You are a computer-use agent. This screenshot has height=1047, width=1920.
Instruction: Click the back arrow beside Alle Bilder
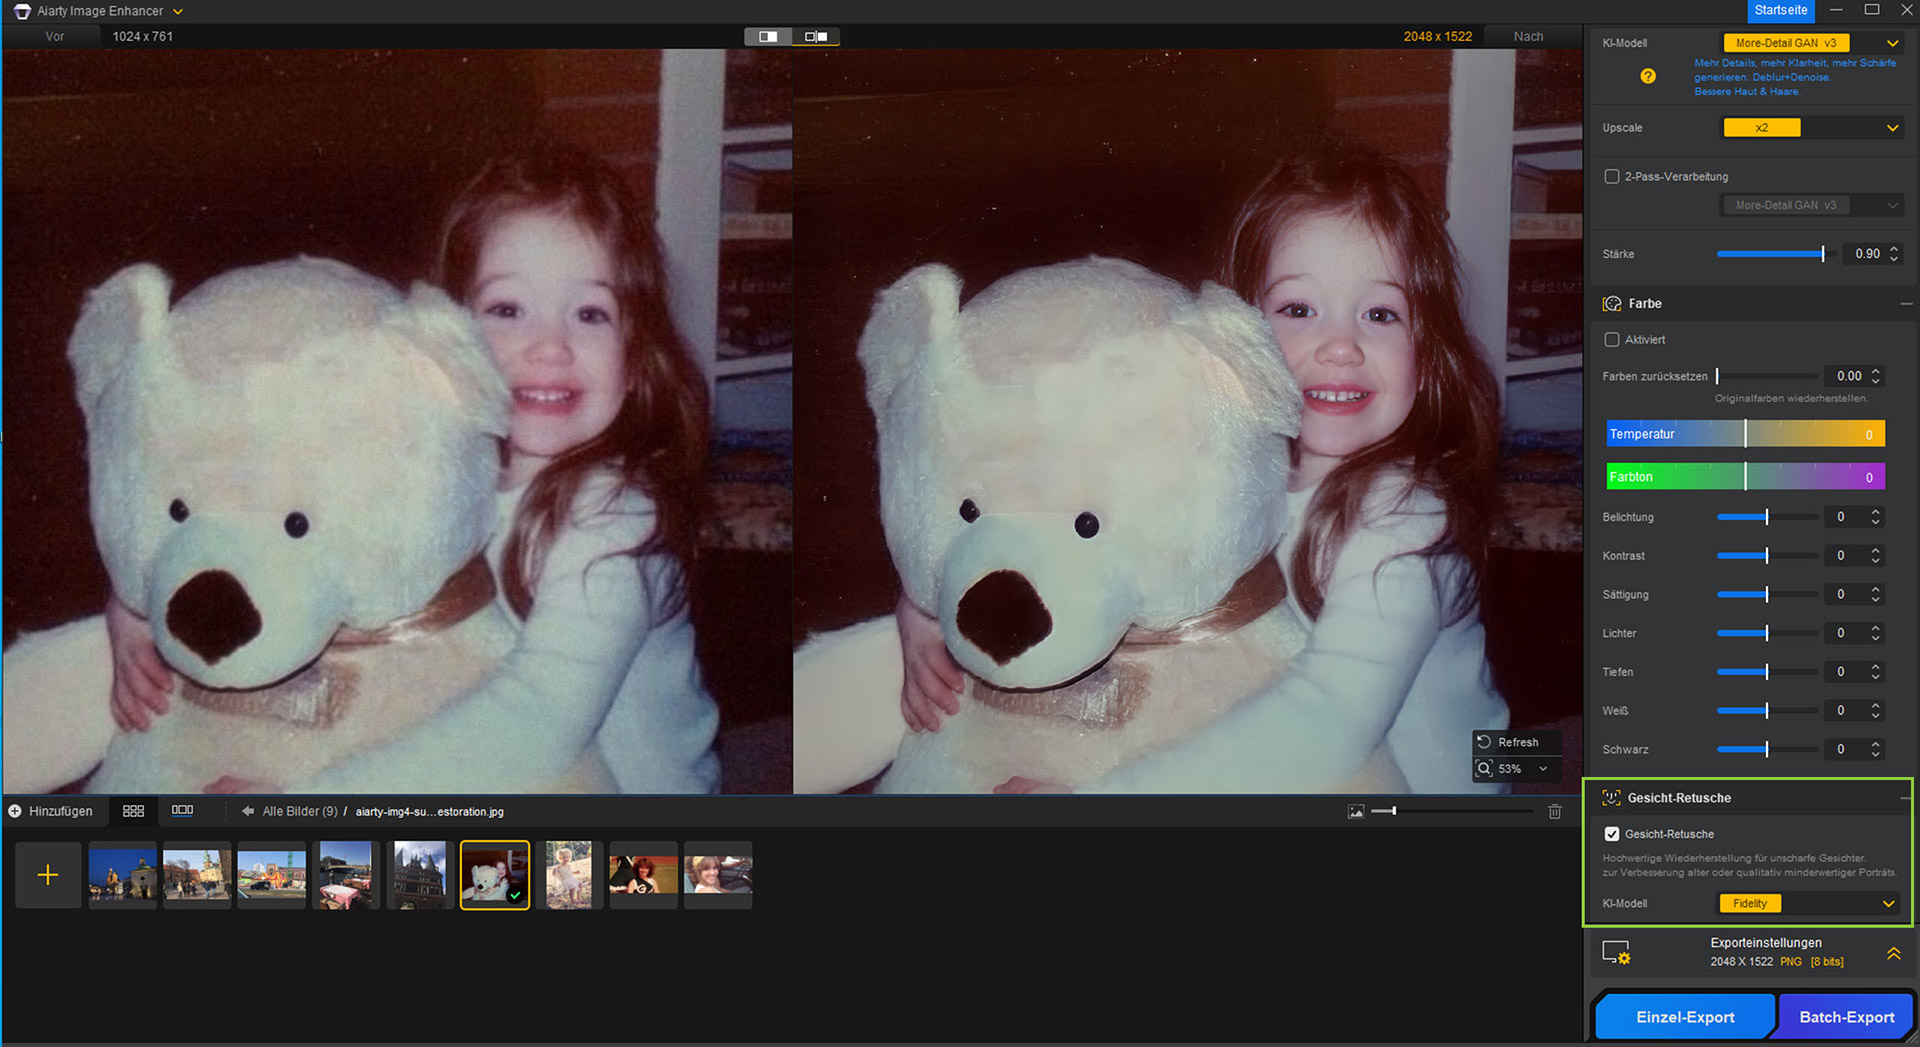247,811
